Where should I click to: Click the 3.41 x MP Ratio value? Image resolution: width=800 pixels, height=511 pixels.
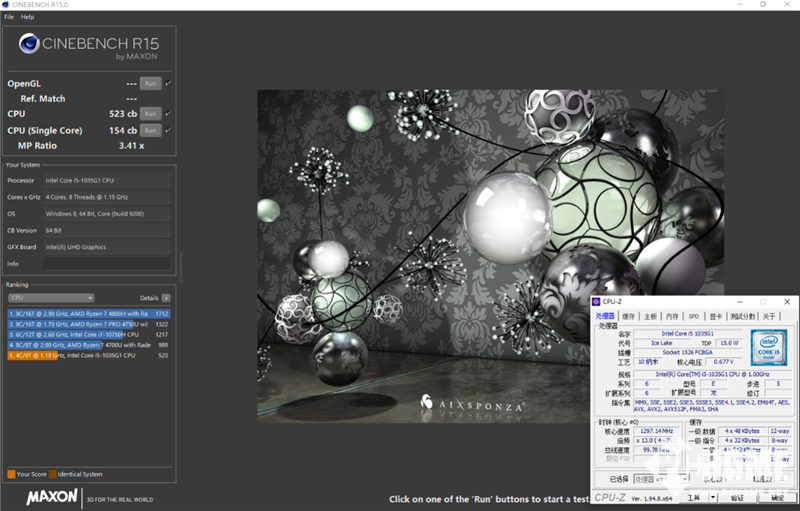tap(131, 146)
